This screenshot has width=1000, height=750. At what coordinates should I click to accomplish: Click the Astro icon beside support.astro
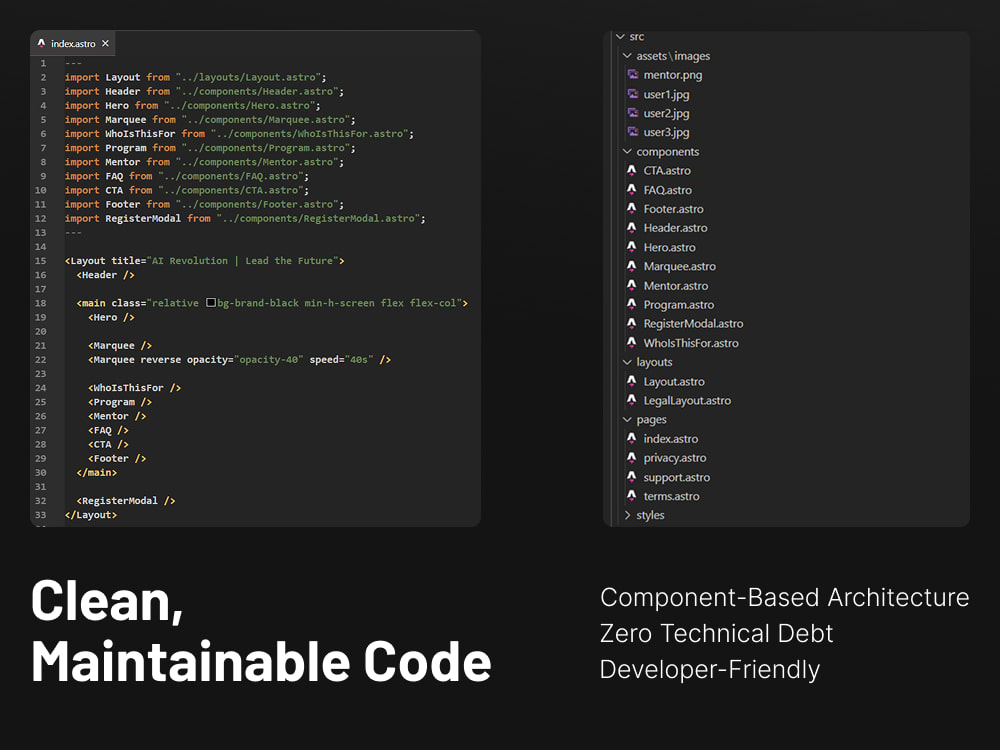tap(631, 476)
